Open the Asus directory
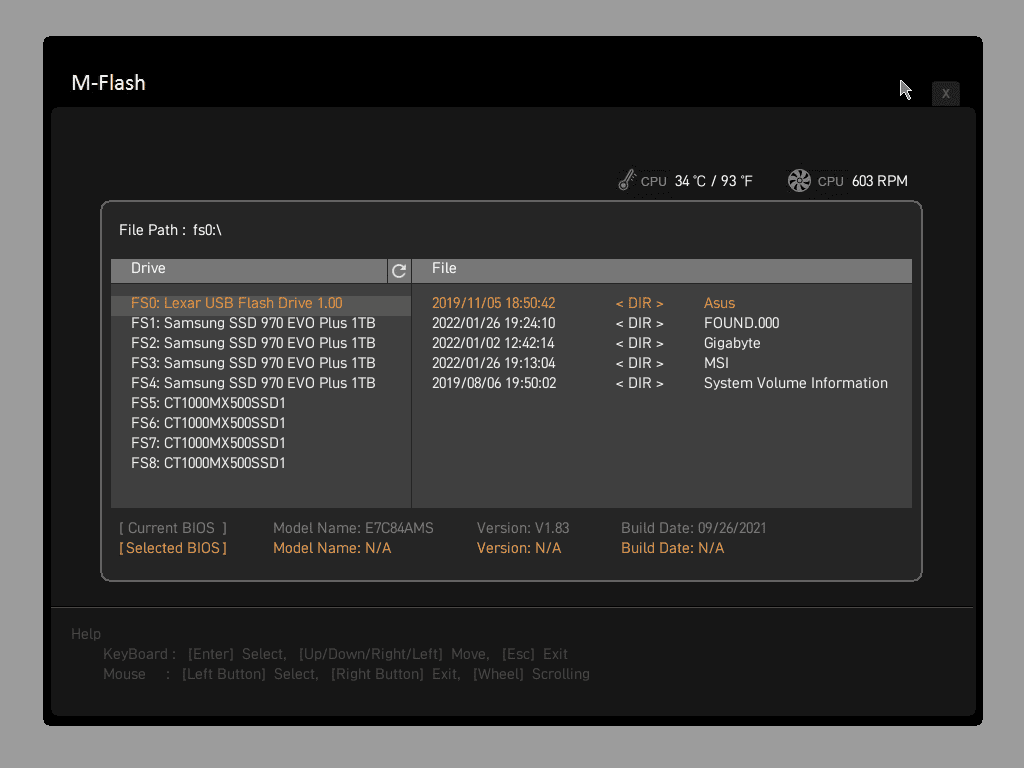 [719, 303]
